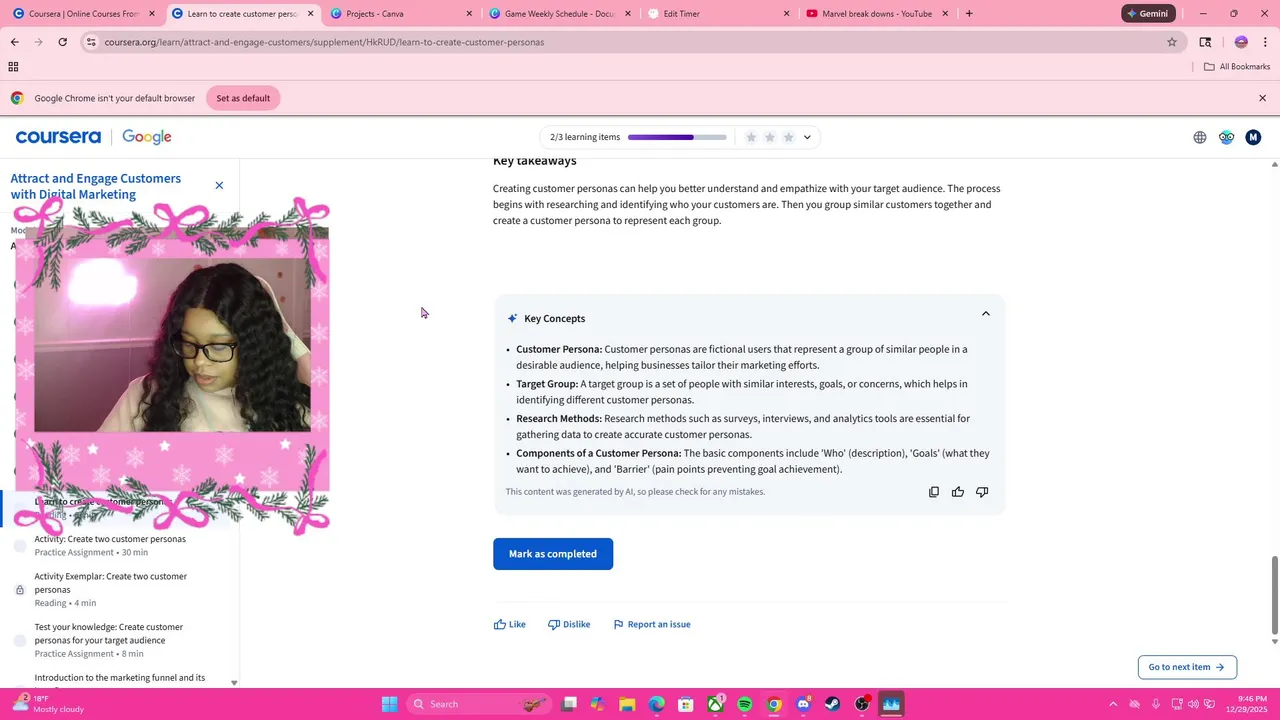Open Activity: Create two customer personas
Image resolution: width=1280 pixels, height=720 pixels.
[110, 539]
